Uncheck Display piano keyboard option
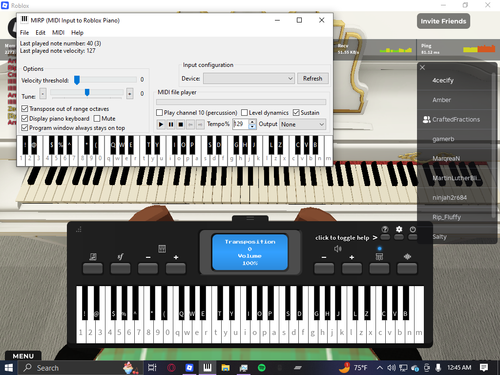The width and height of the screenshot is (500, 375). 25,118
